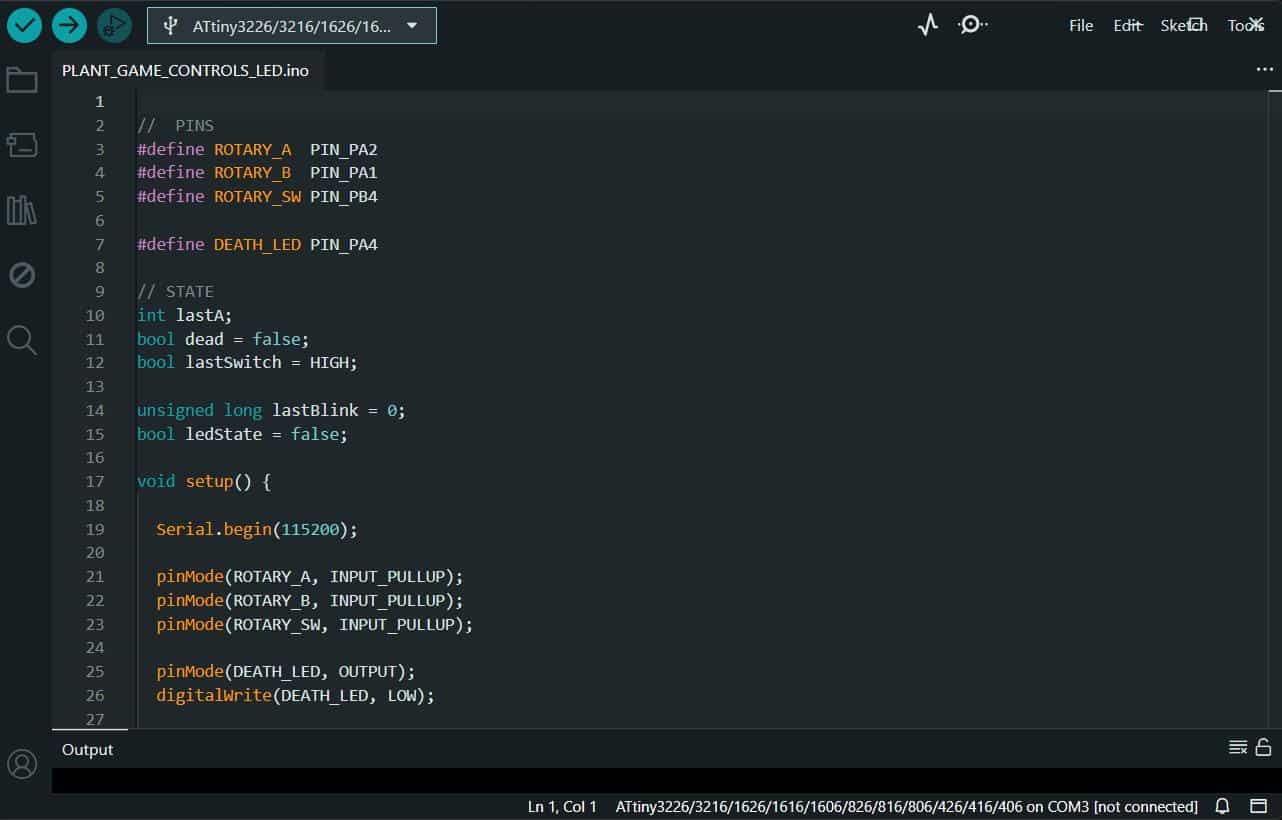
Task: Open the Library Manager books icon
Action: click(x=22, y=210)
